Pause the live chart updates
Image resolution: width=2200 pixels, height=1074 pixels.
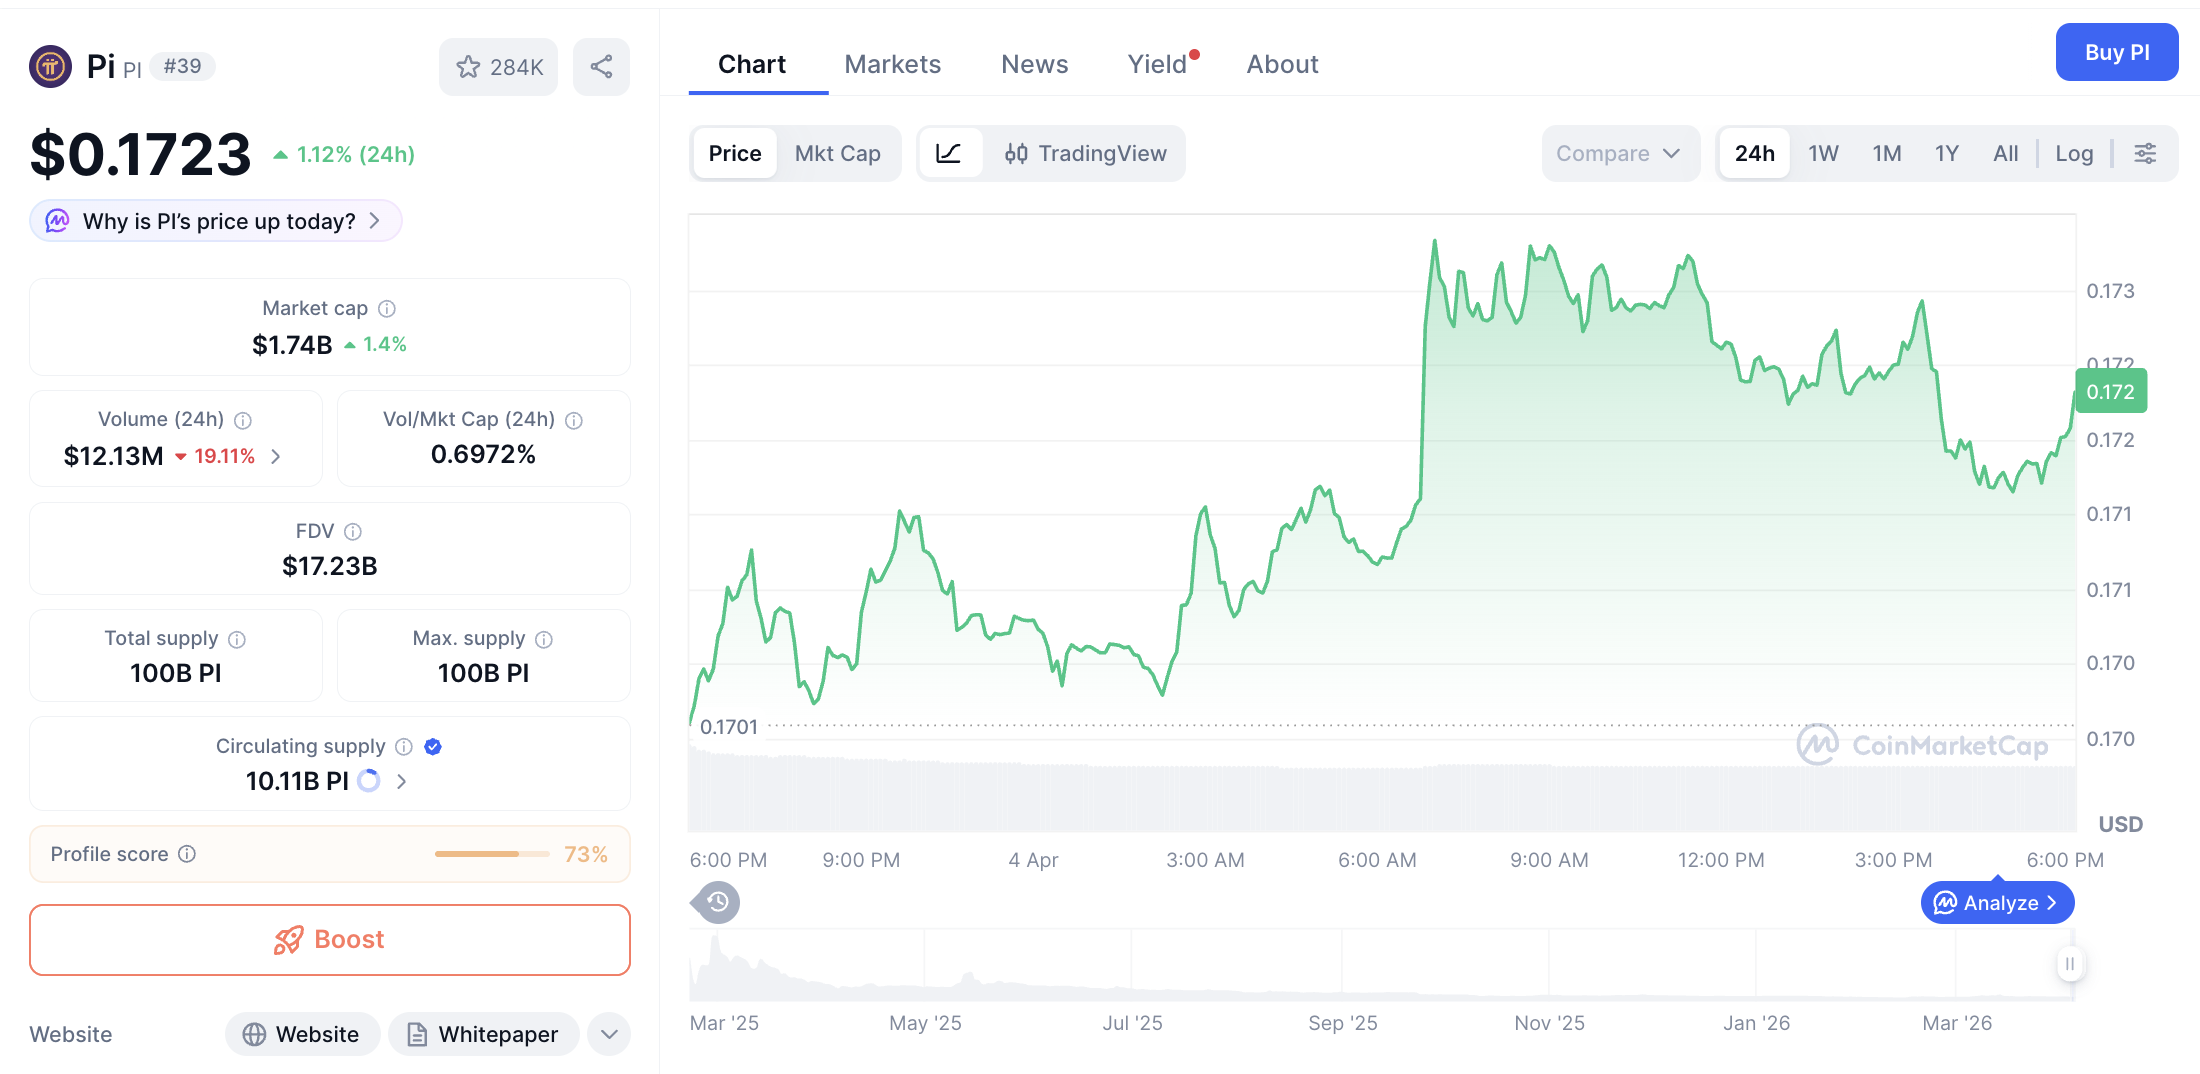click(2070, 964)
